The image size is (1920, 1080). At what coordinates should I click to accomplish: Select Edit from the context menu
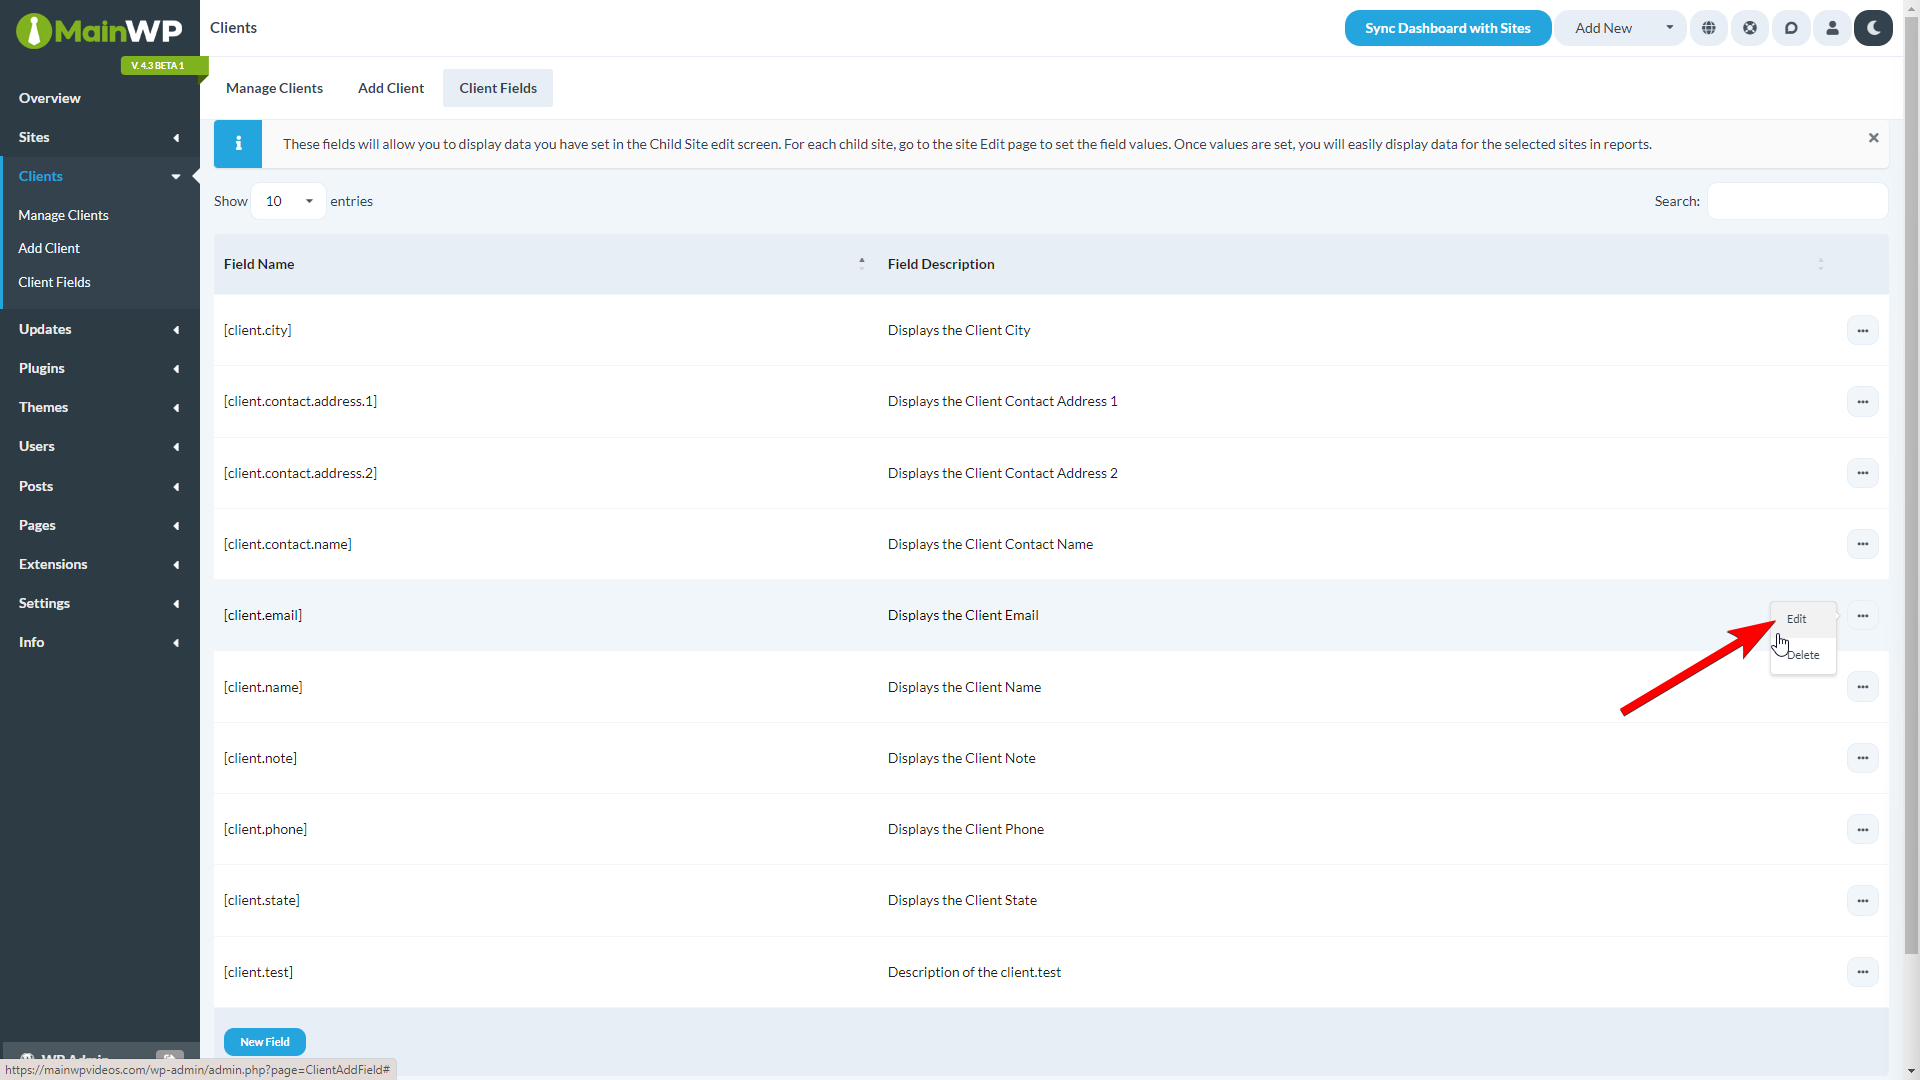(x=1797, y=619)
